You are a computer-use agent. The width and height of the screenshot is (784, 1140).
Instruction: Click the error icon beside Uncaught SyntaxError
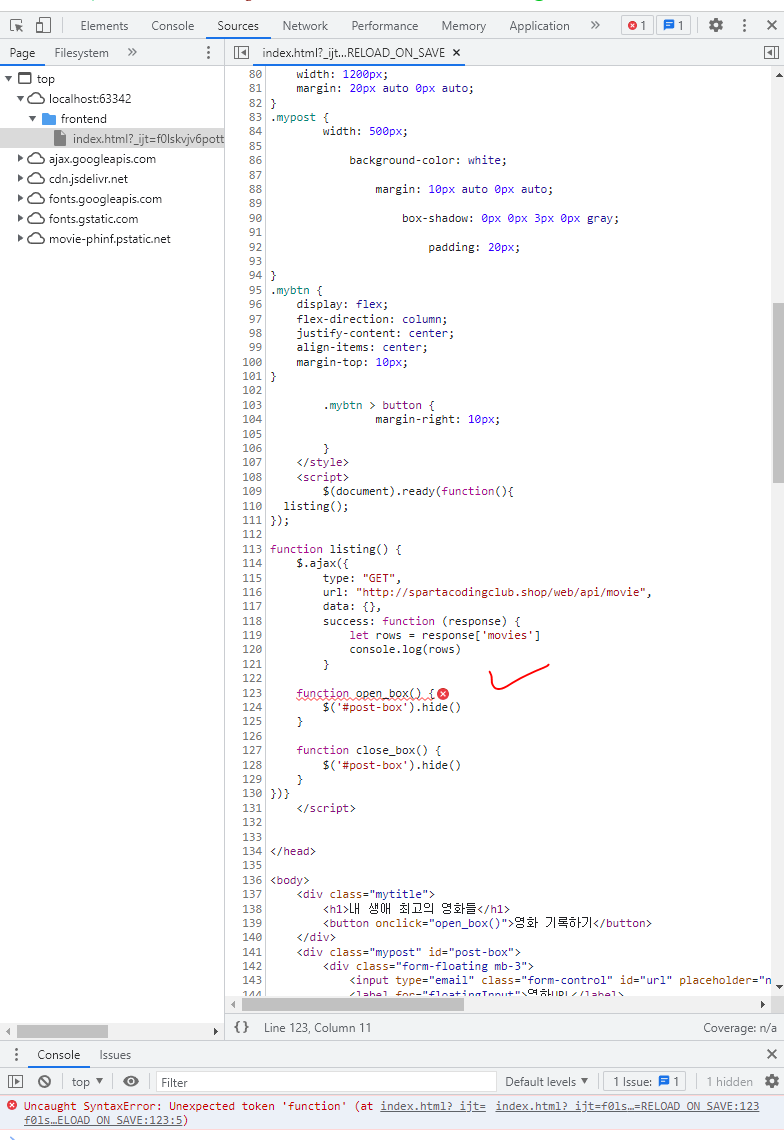(x=12, y=1106)
